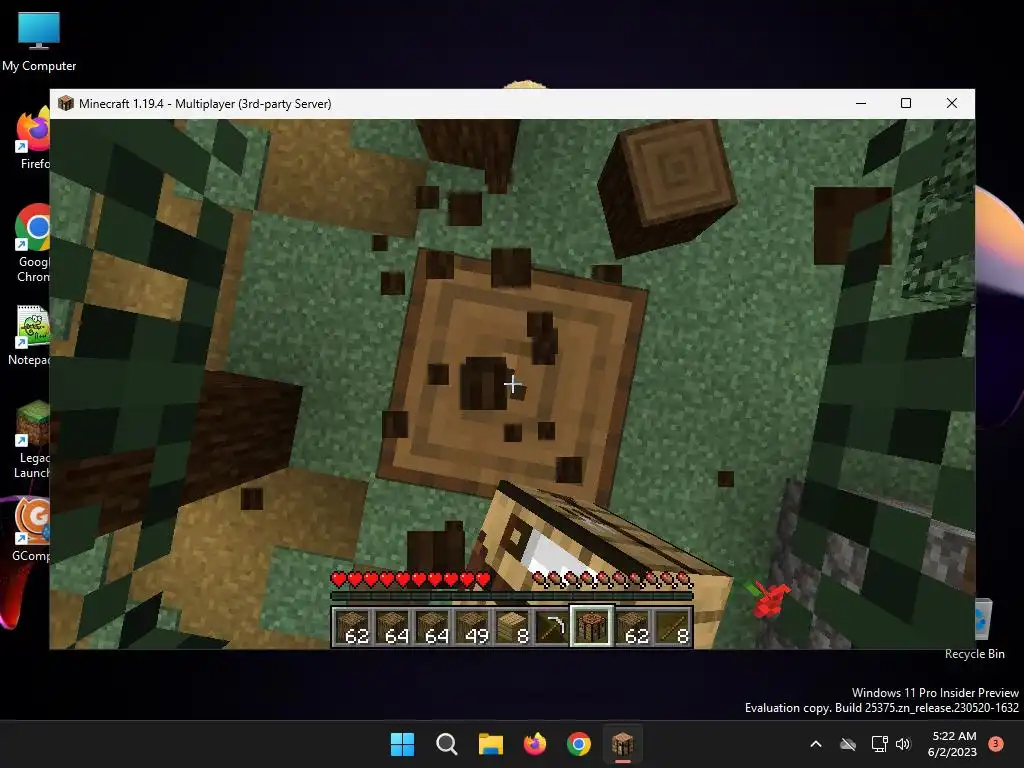
Task: Select the hotbar slot with 49 oak logs
Action: point(473,627)
